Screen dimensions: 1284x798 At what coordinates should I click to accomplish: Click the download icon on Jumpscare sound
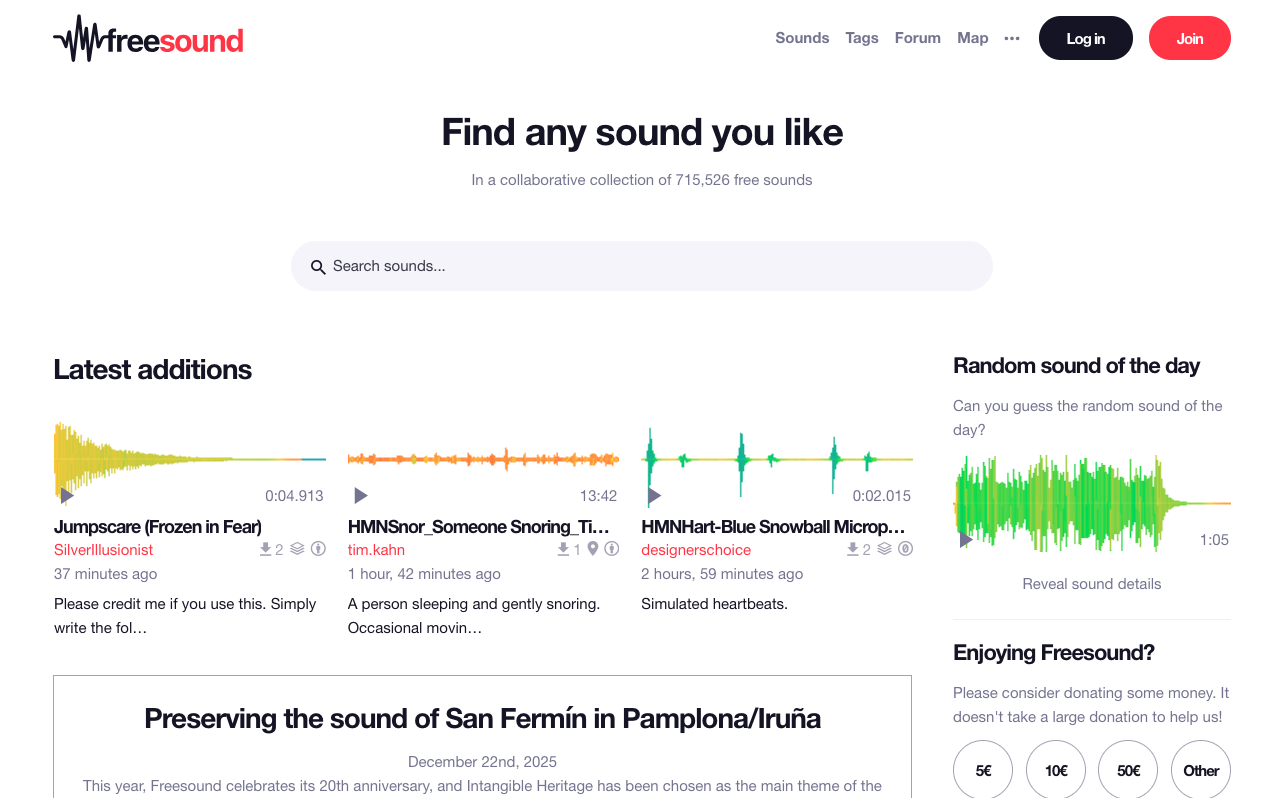pos(265,549)
